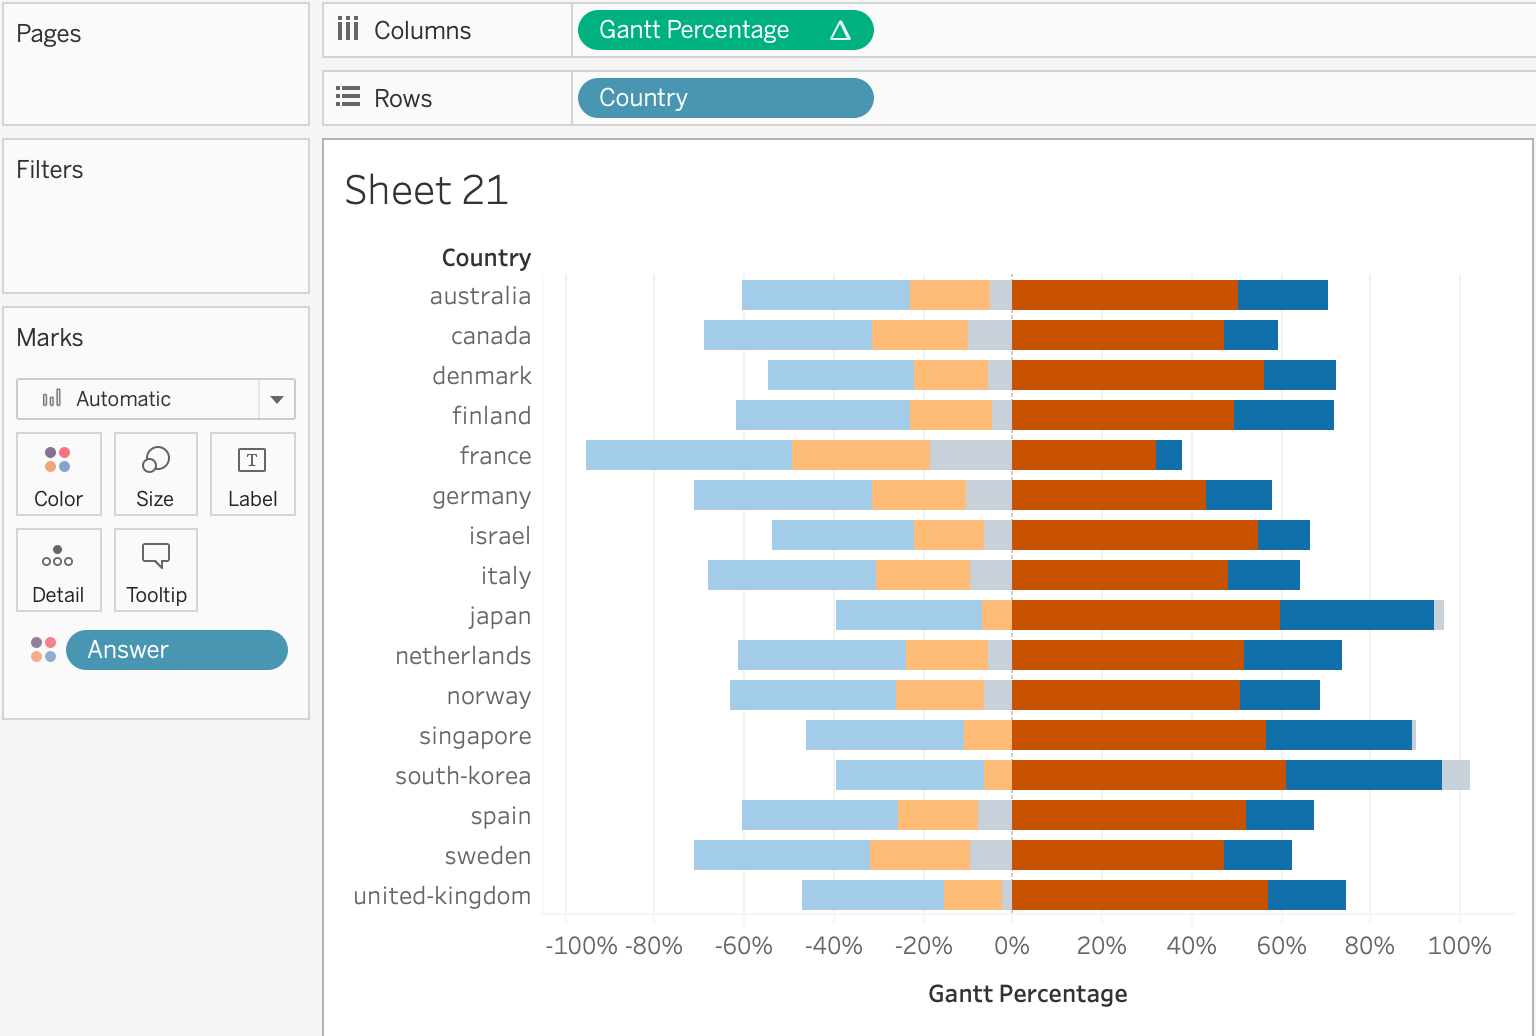Open the Automatic mark type dropdown

[x=138, y=399]
